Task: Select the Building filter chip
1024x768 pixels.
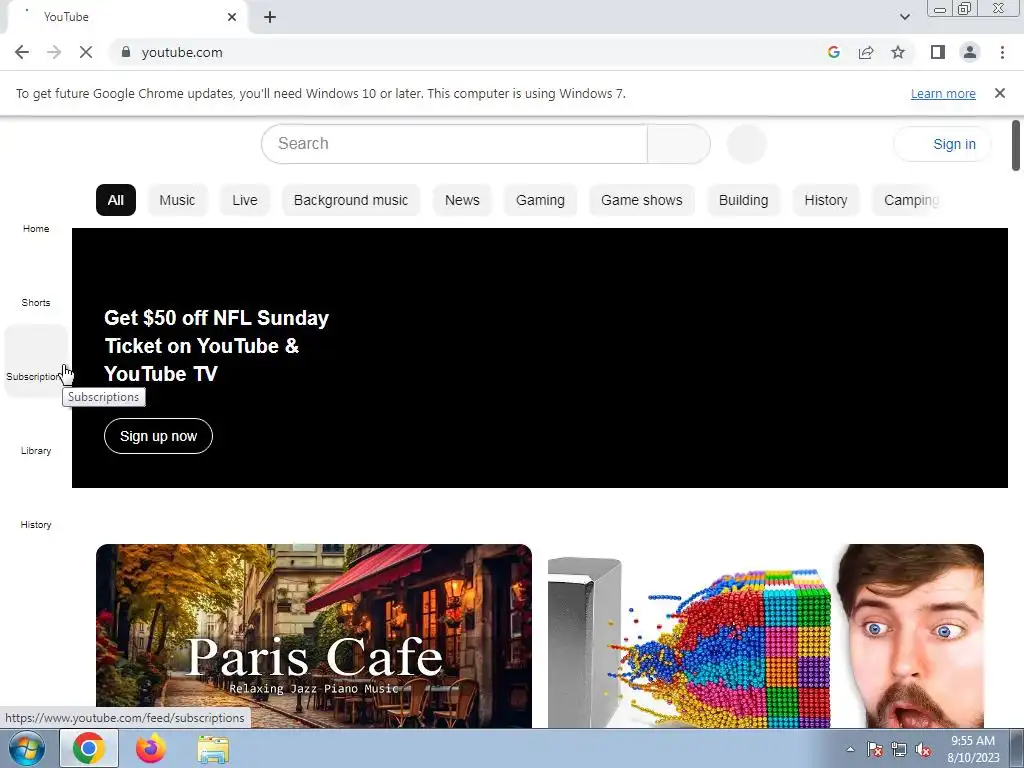Action: point(743,200)
